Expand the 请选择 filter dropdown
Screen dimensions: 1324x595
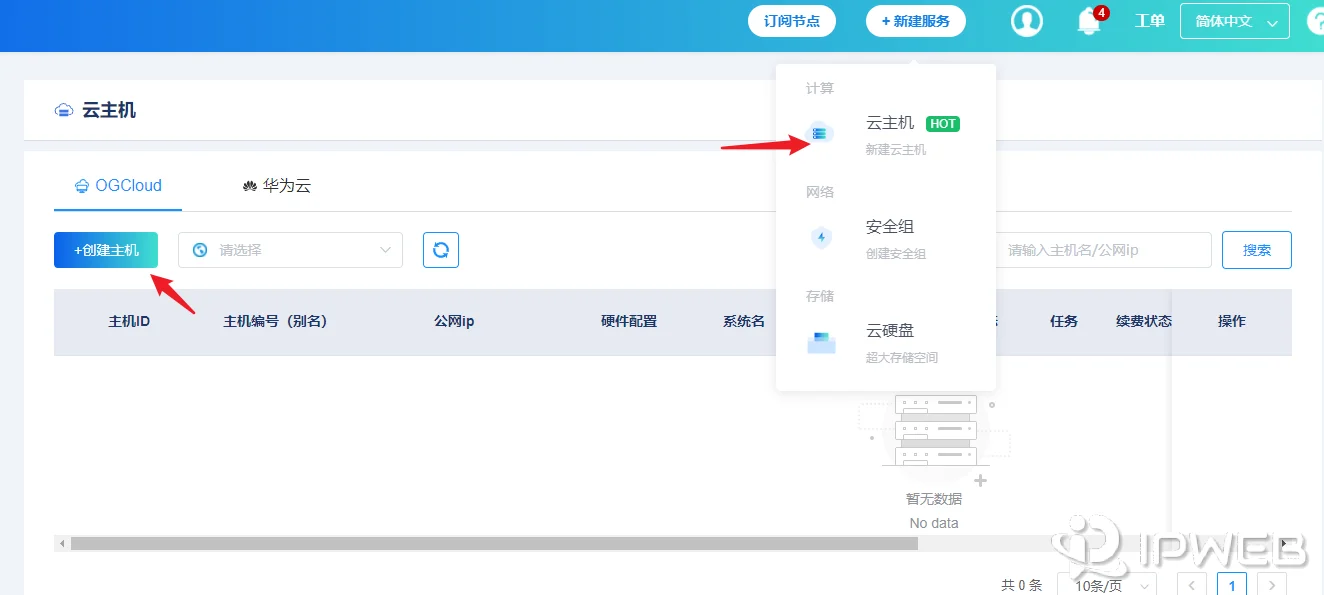290,250
